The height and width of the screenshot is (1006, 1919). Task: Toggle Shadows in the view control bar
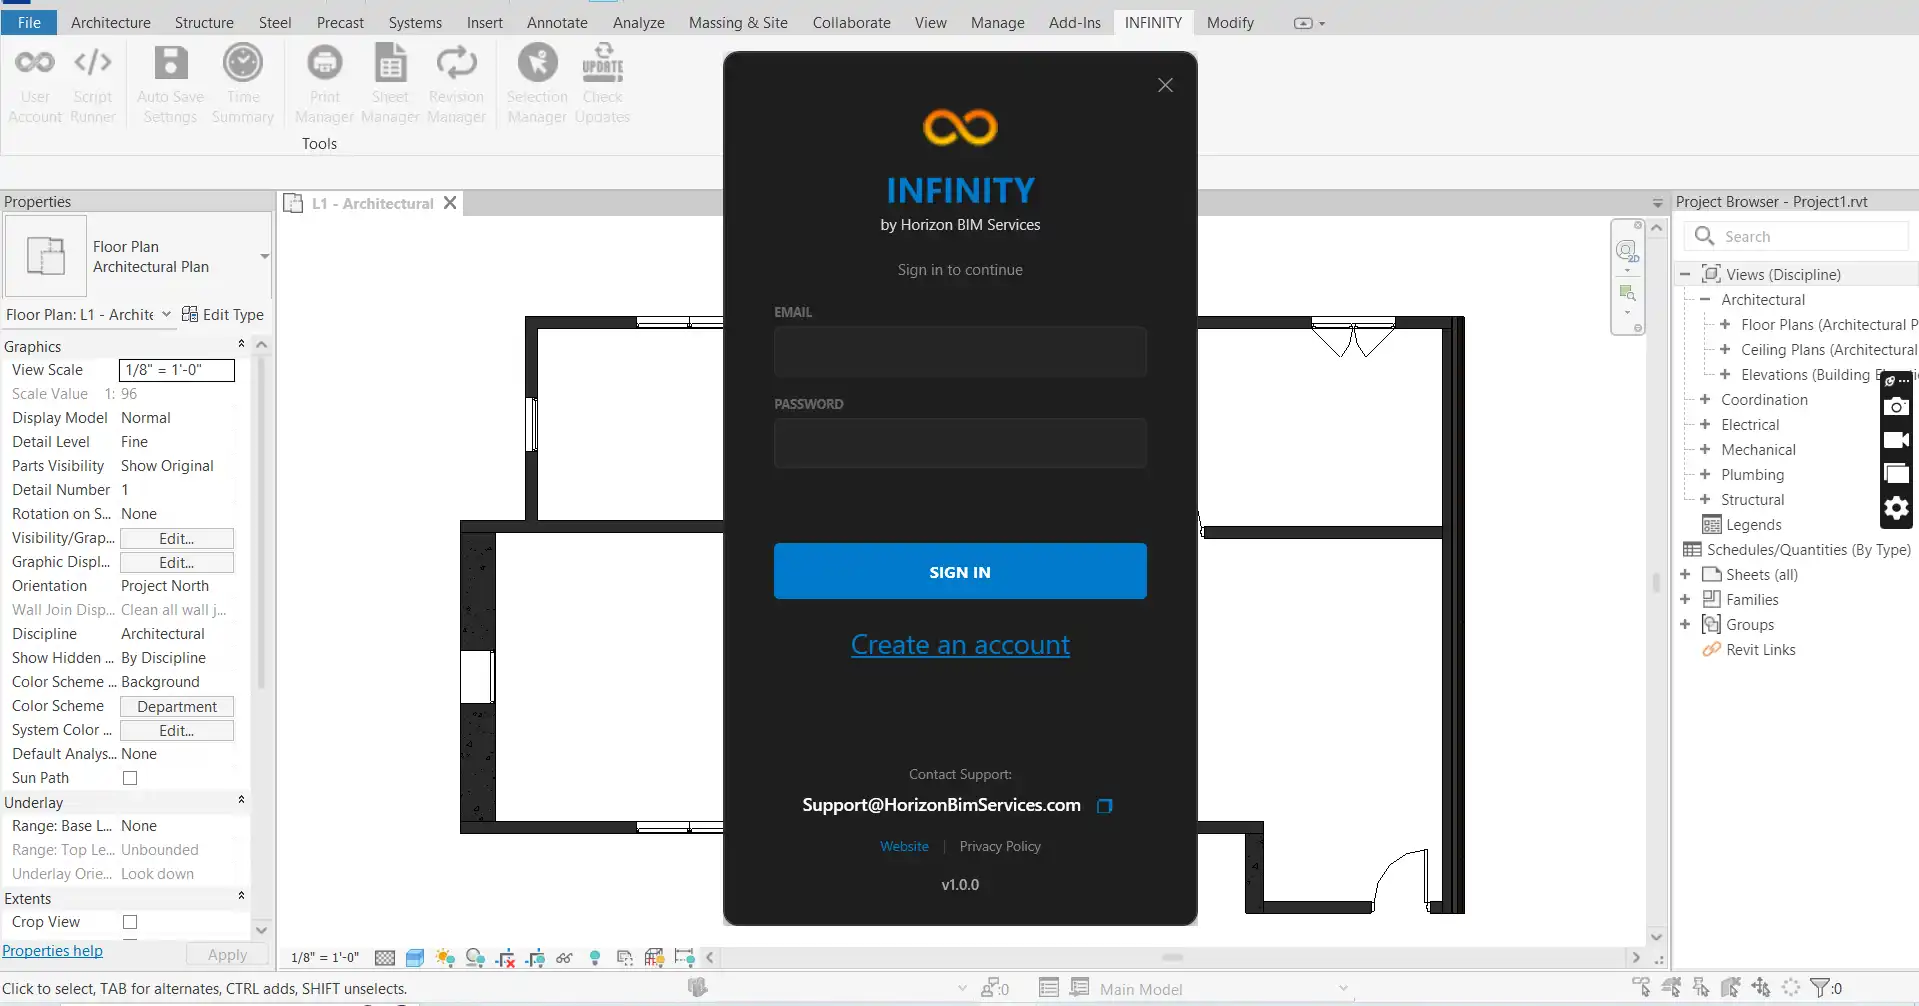[476, 957]
